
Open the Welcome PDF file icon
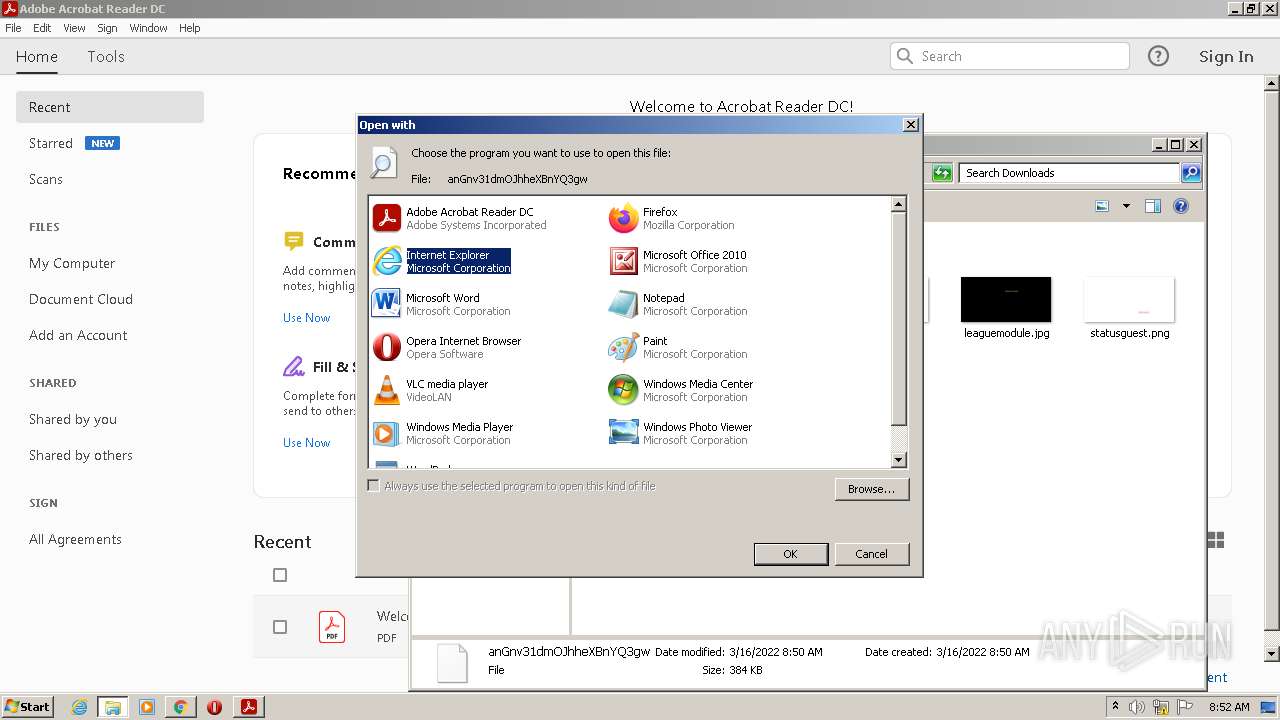[x=332, y=627]
